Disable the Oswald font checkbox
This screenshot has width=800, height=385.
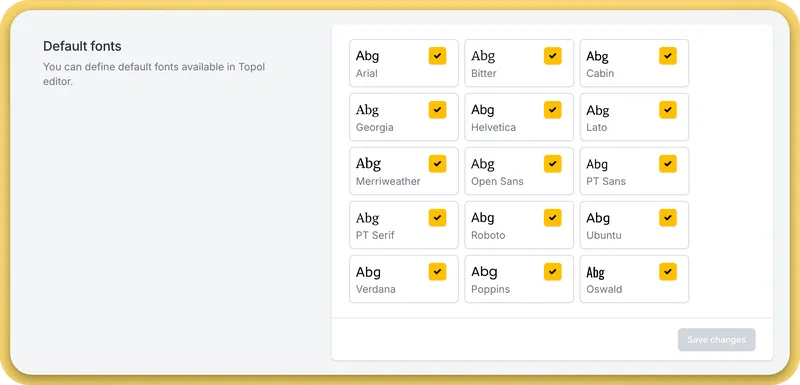(x=668, y=272)
